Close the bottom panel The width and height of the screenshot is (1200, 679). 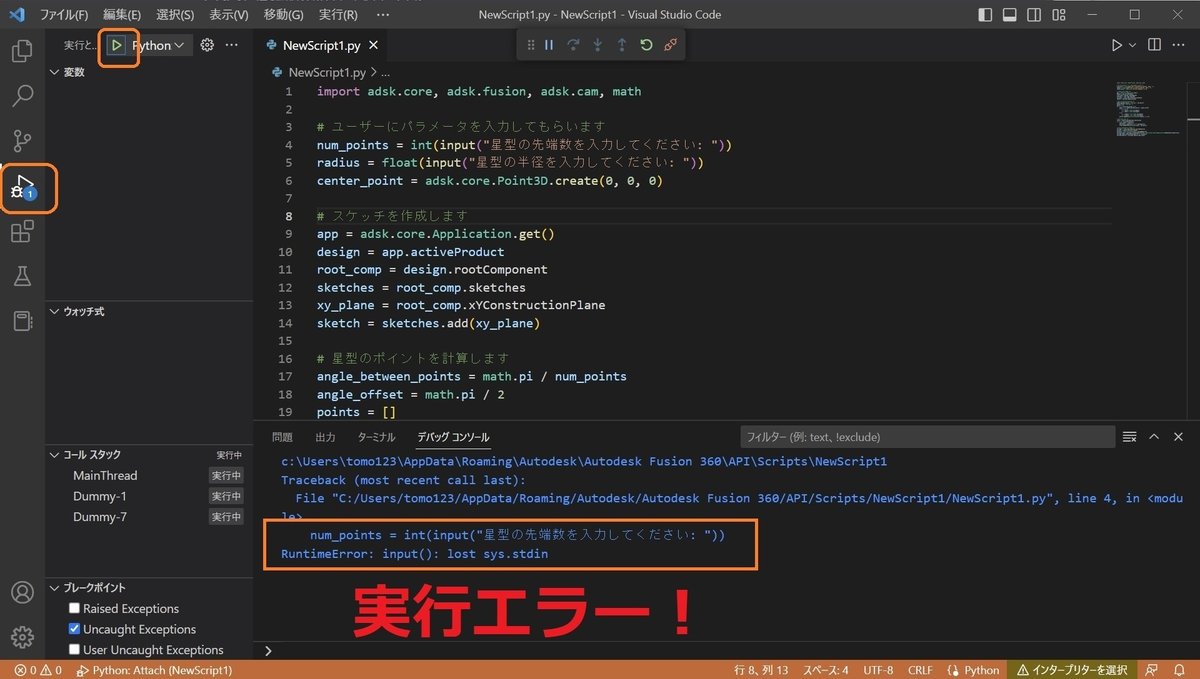[x=1178, y=437]
